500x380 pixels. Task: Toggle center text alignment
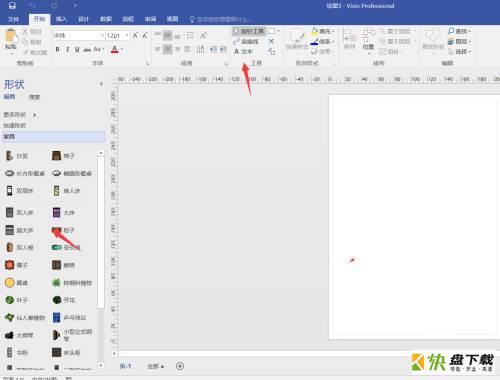[167, 49]
